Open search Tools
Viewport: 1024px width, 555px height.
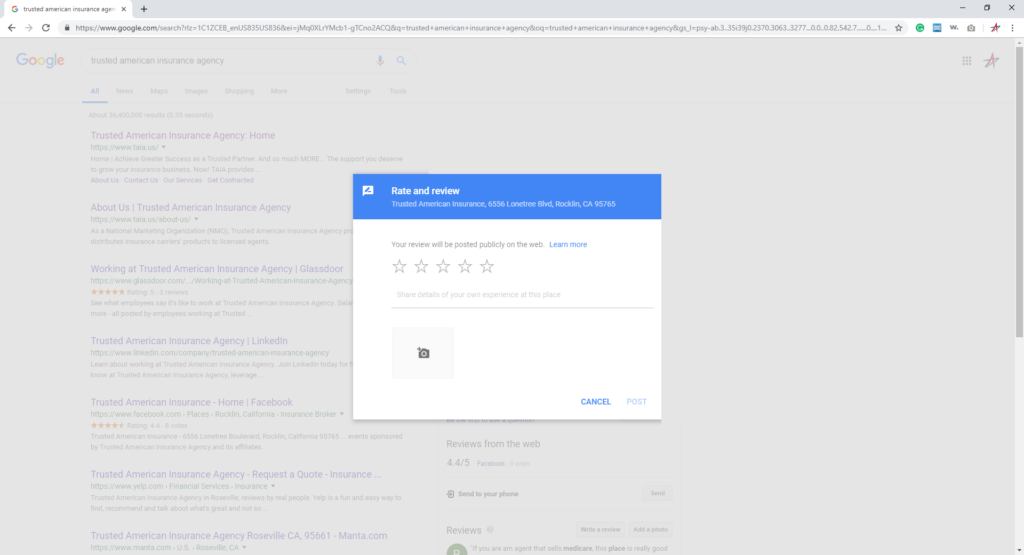click(x=398, y=91)
